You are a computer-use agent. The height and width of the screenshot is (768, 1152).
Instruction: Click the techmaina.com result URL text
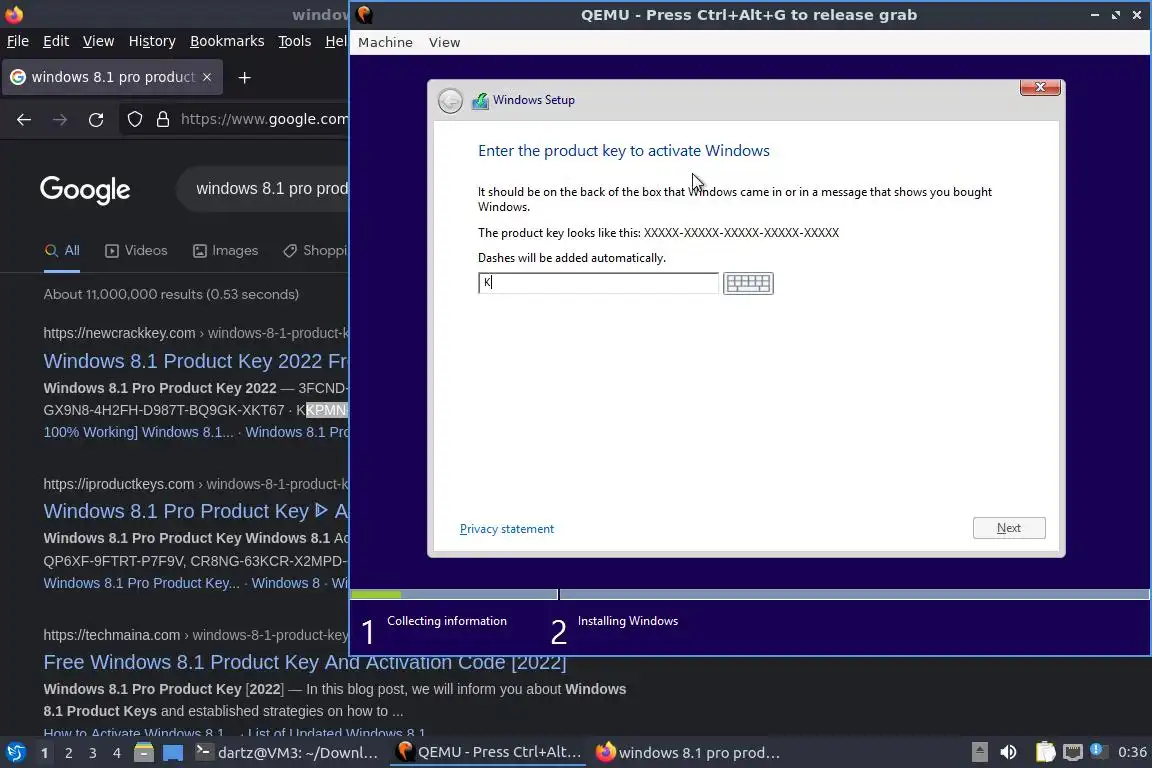[195, 635]
